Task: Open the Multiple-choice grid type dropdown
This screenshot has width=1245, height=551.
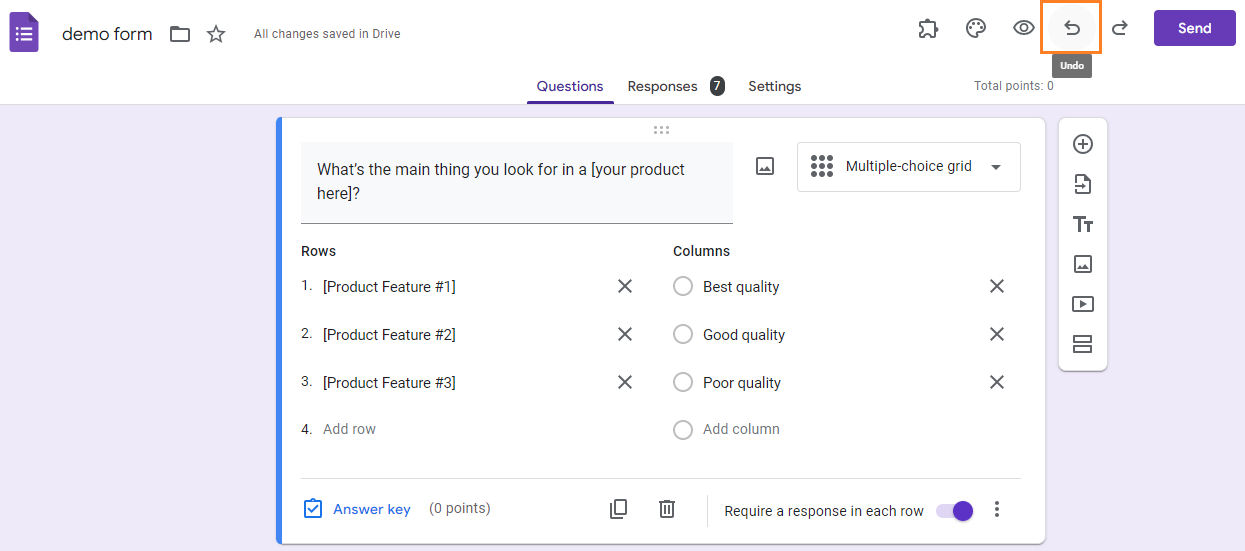Action: (x=909, y=167)
